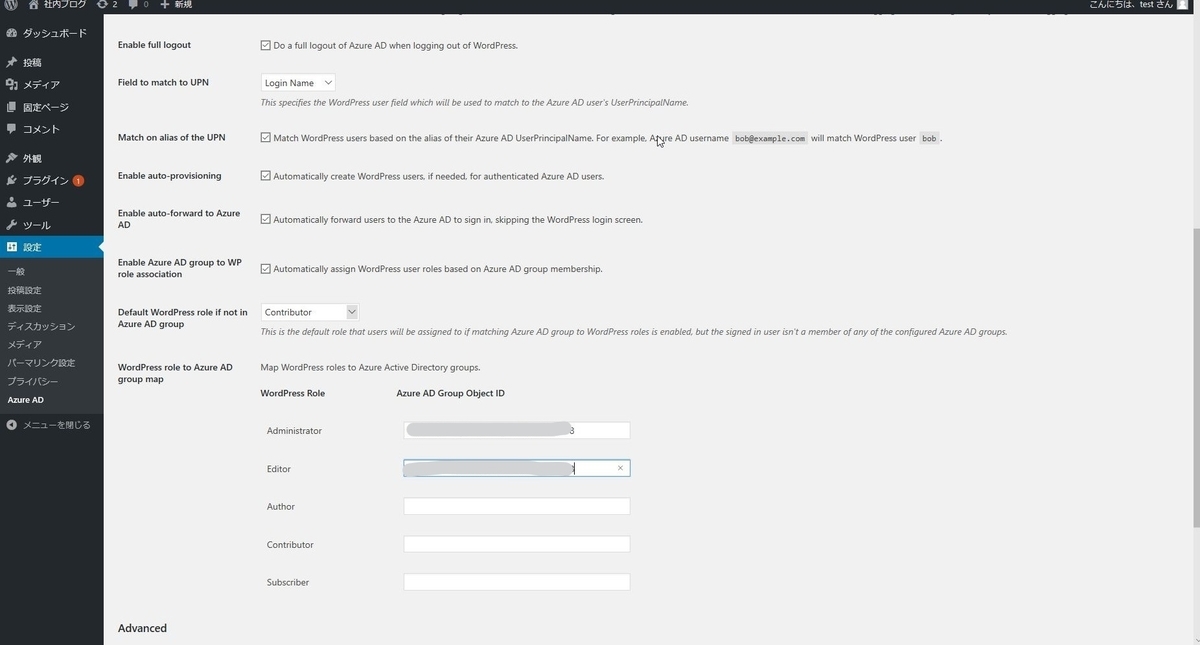Screen dimensions: 1200x645
Task: Clear the Editor group ID field with X
Action: [x=620, y=468]
